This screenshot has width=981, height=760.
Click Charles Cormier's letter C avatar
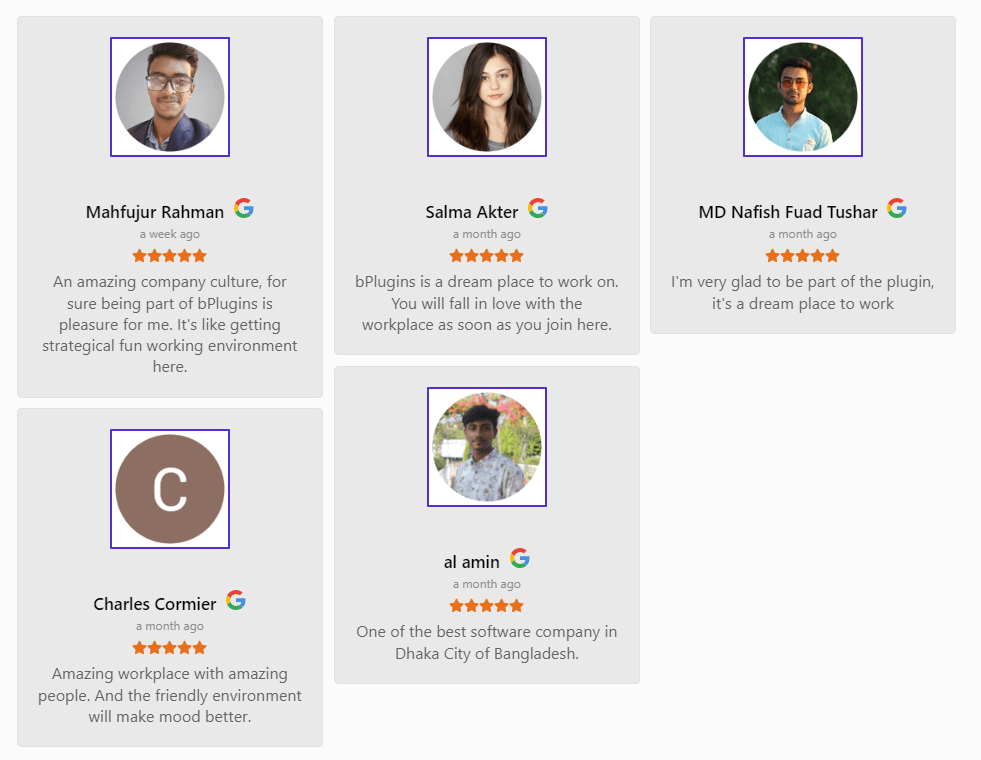[x=170, y=489]
